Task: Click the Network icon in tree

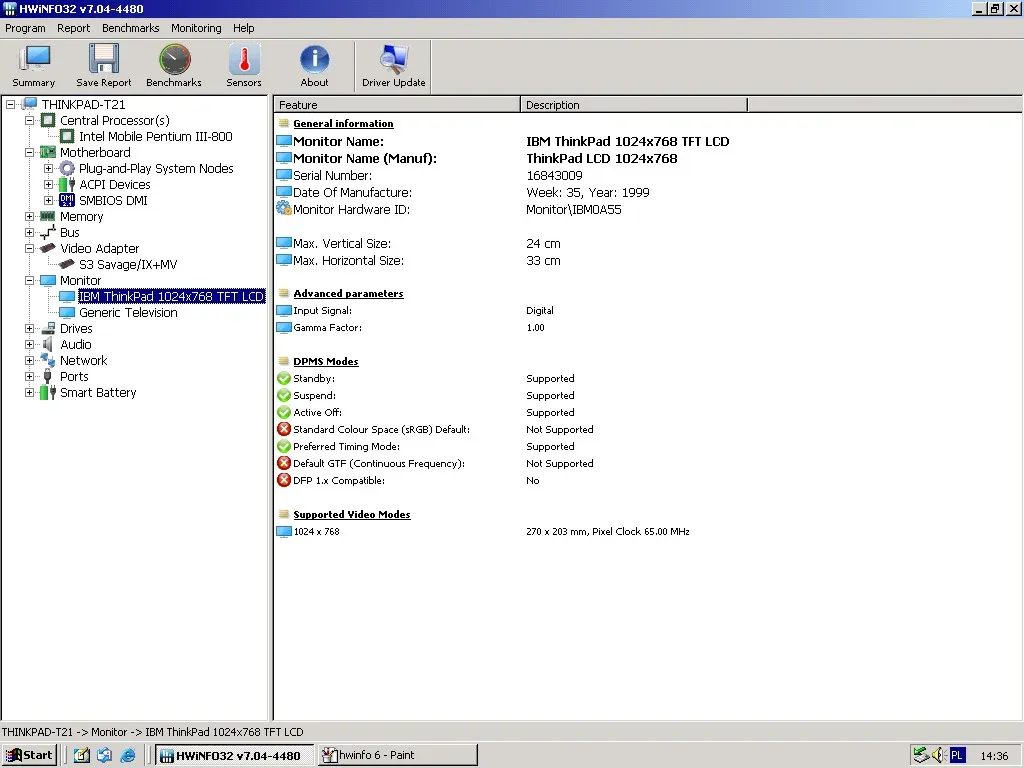Action: (x=48, y=360)
